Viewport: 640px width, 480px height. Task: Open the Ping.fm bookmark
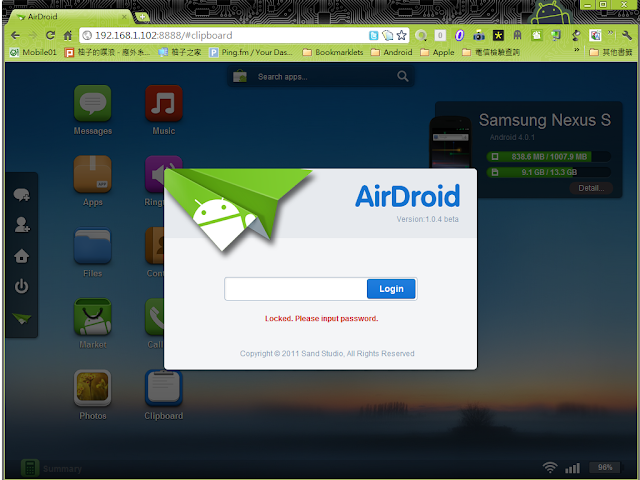pyautogui.click(x=251, y=52)
